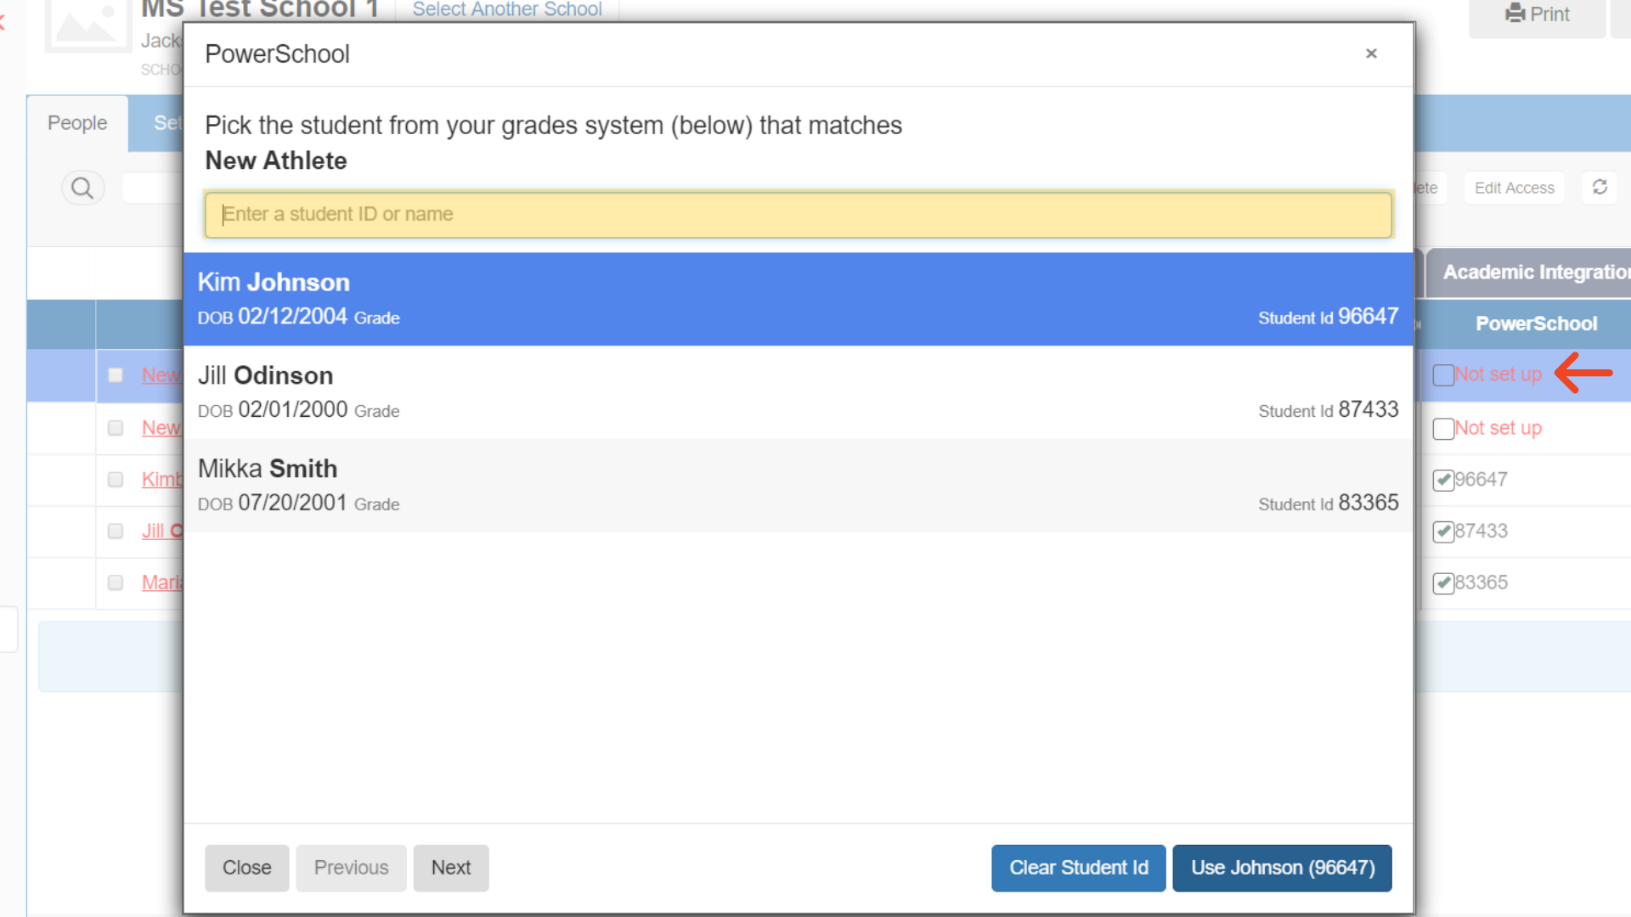
Task: Uncheck the PowerSchool checkbox for 87433
Action: click(x=1443, y=532)
